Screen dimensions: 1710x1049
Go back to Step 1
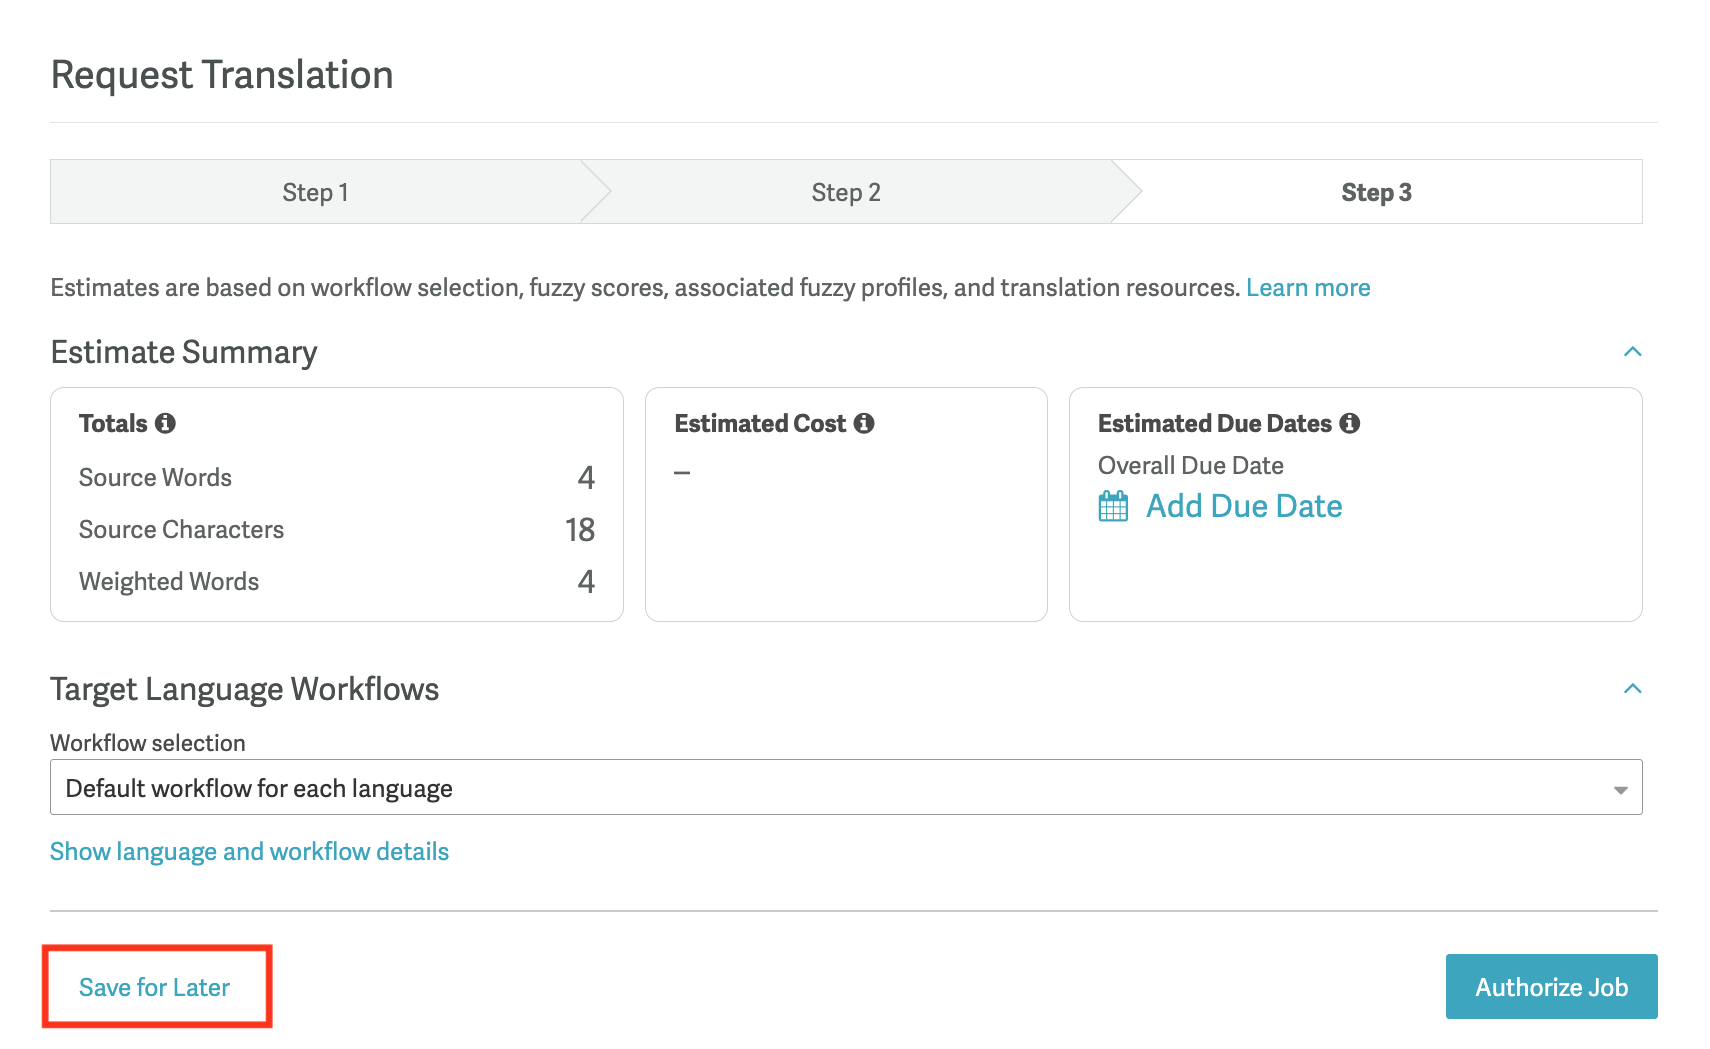coord(315,192)
